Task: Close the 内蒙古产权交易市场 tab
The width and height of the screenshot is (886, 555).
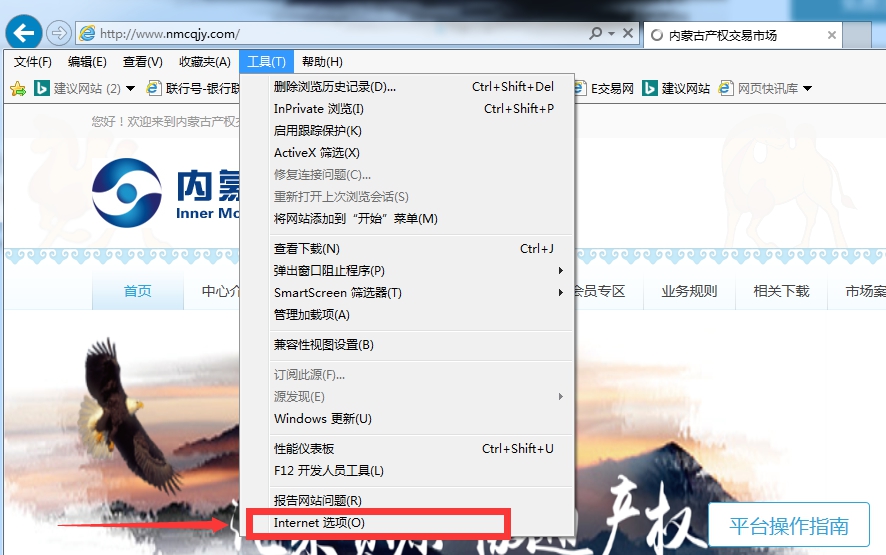Action: (x=832, y=35)
